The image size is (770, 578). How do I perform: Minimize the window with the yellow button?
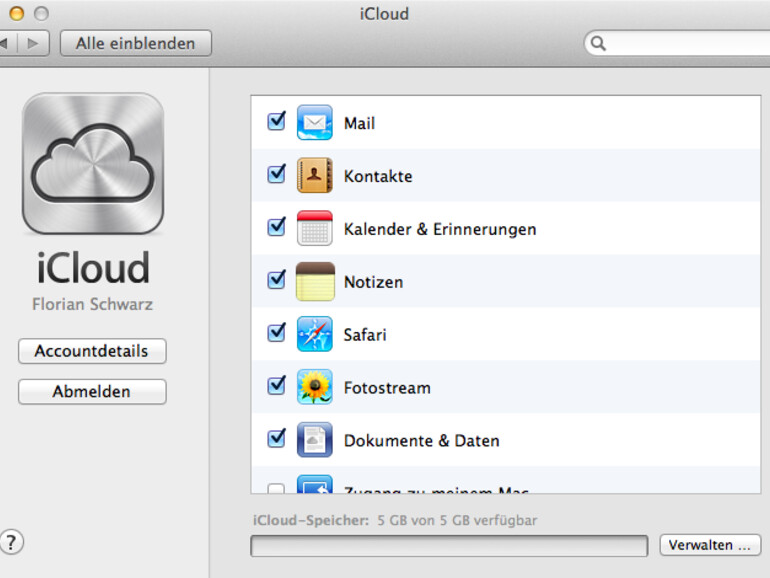pyautogui.click(x=17, y=14)
